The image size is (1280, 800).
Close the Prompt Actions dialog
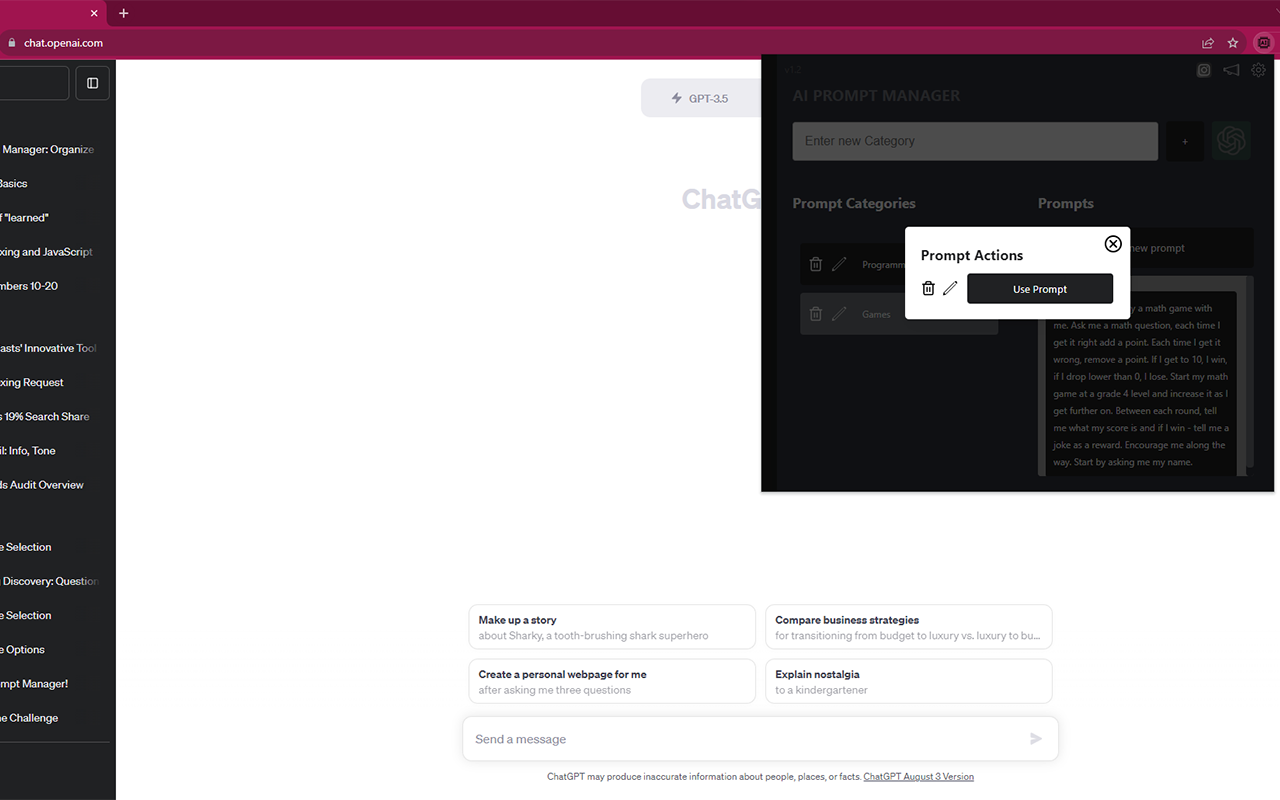1113,244
